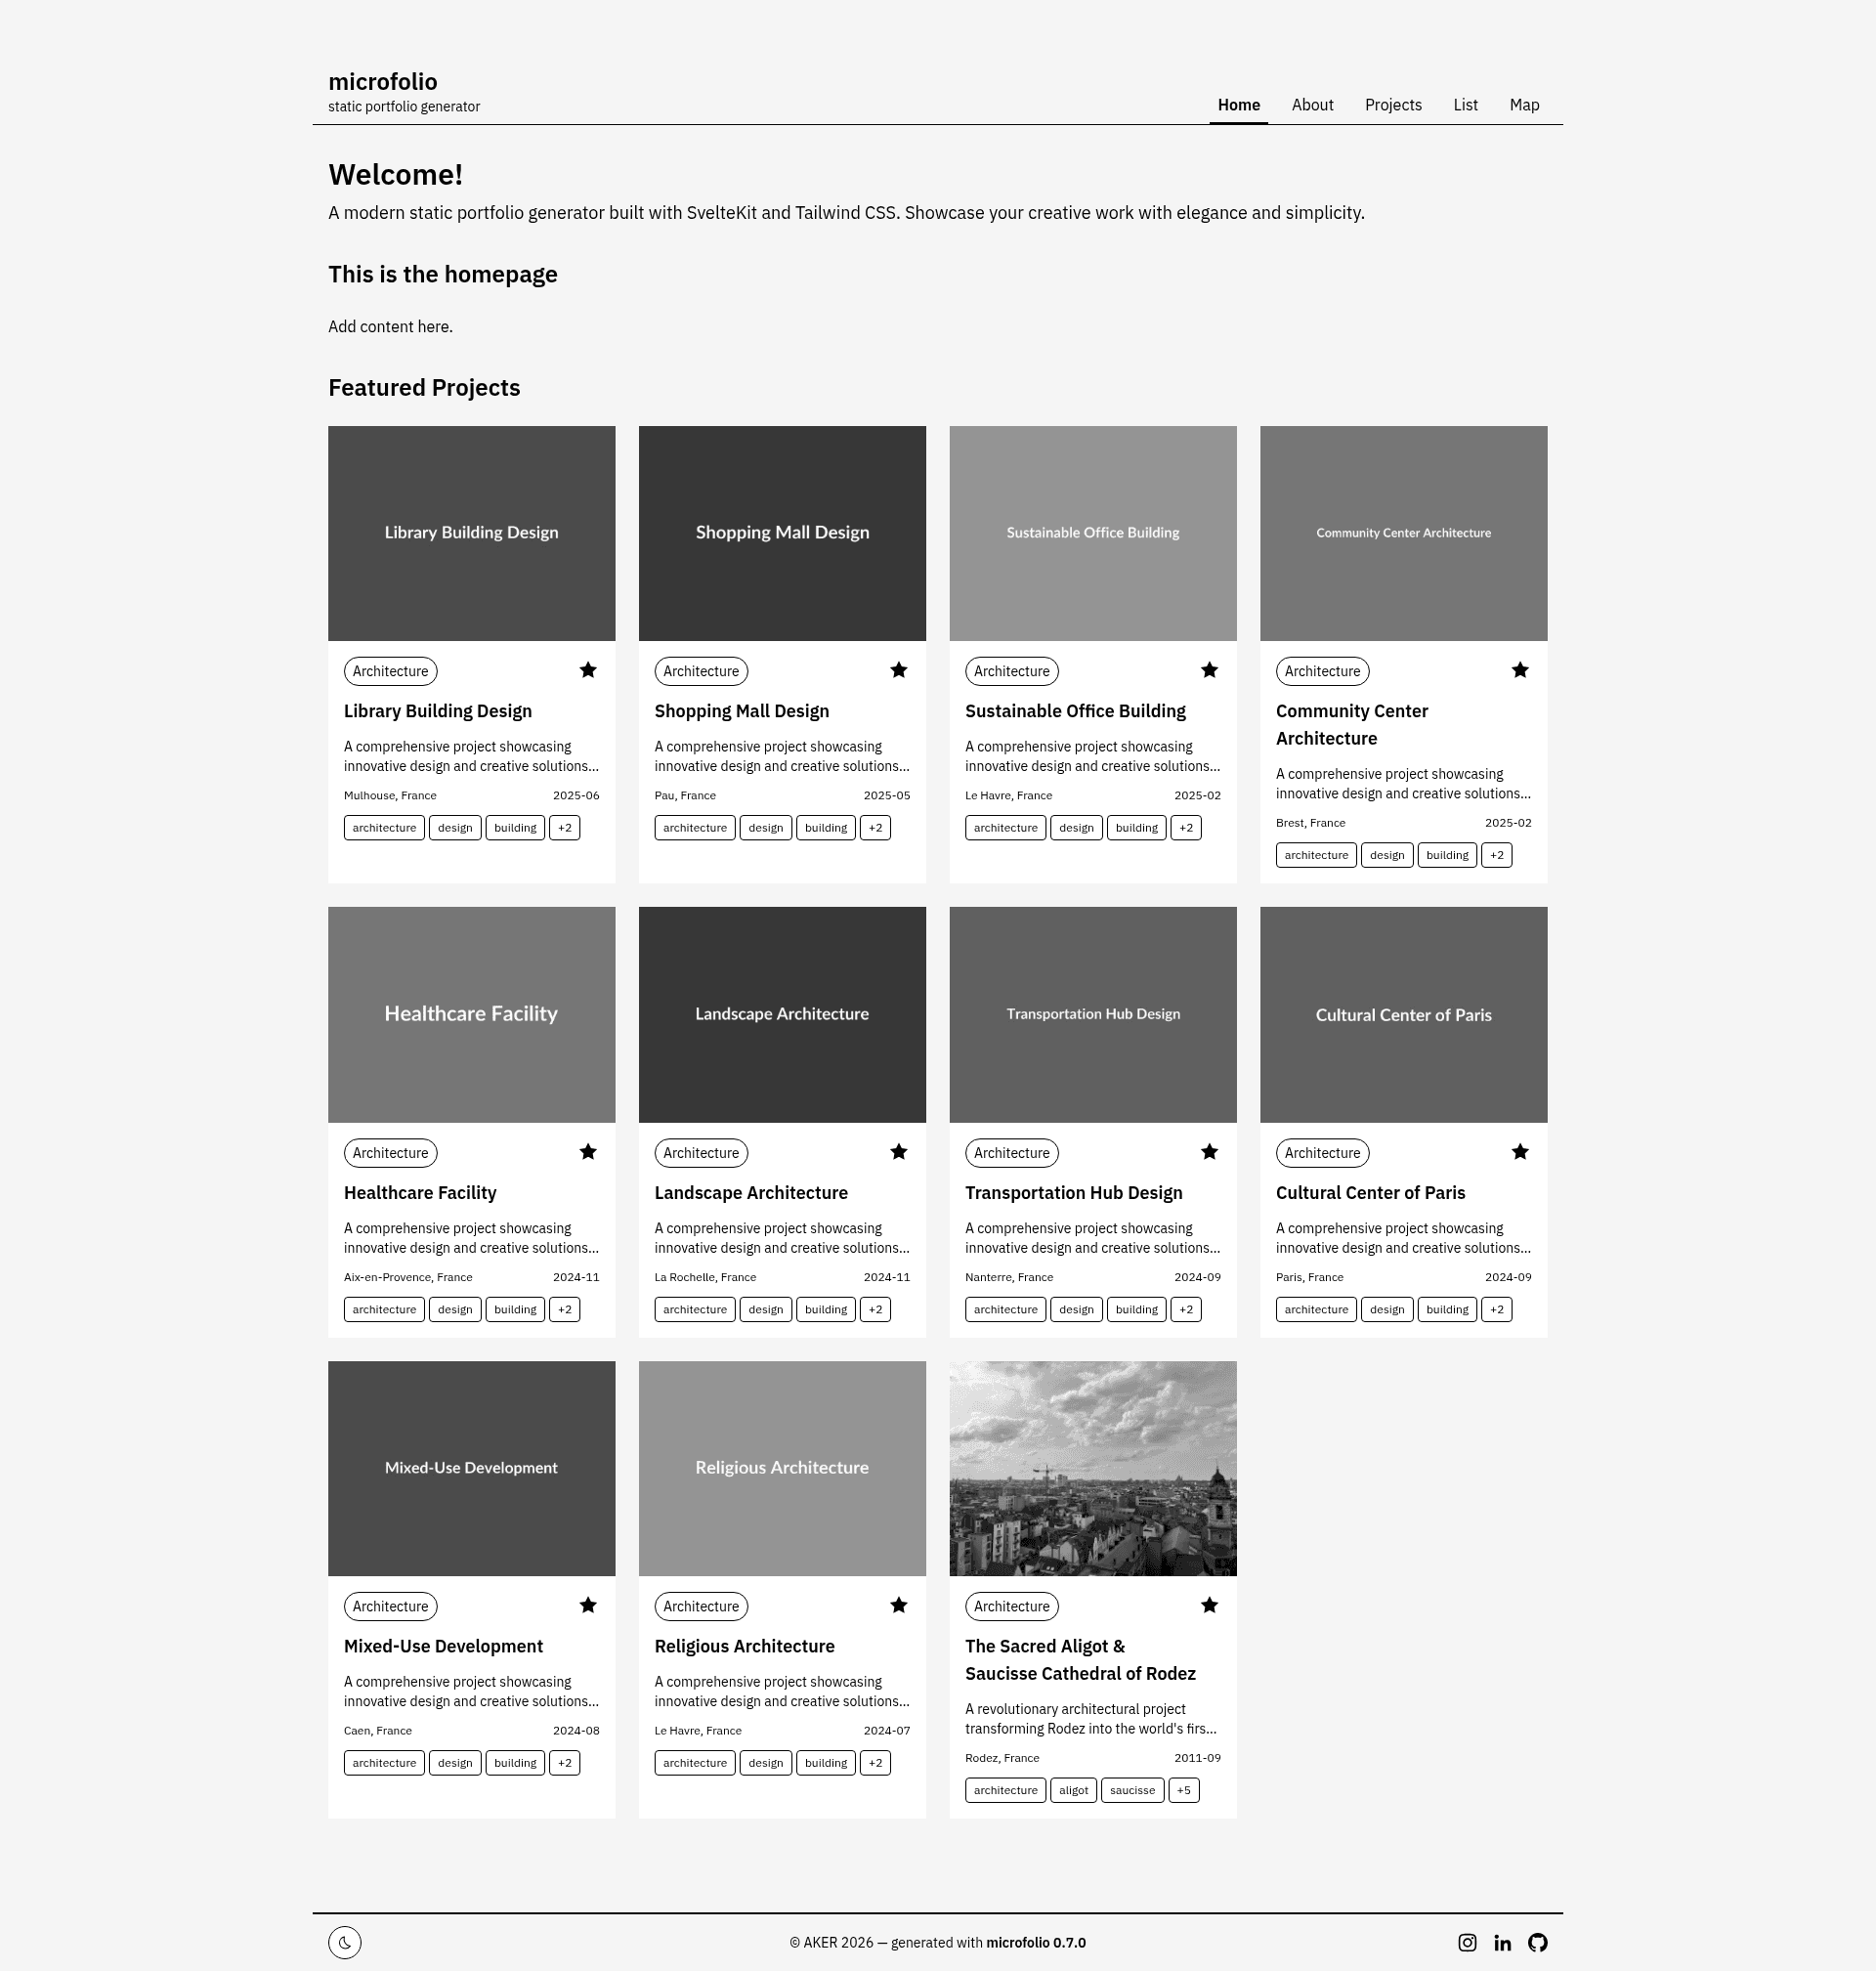The width and height of the screenshot is (1876, 1971).
Task: Open the microfolio 0.7.0 footer link
Action: click(x=1036, y=1942)
